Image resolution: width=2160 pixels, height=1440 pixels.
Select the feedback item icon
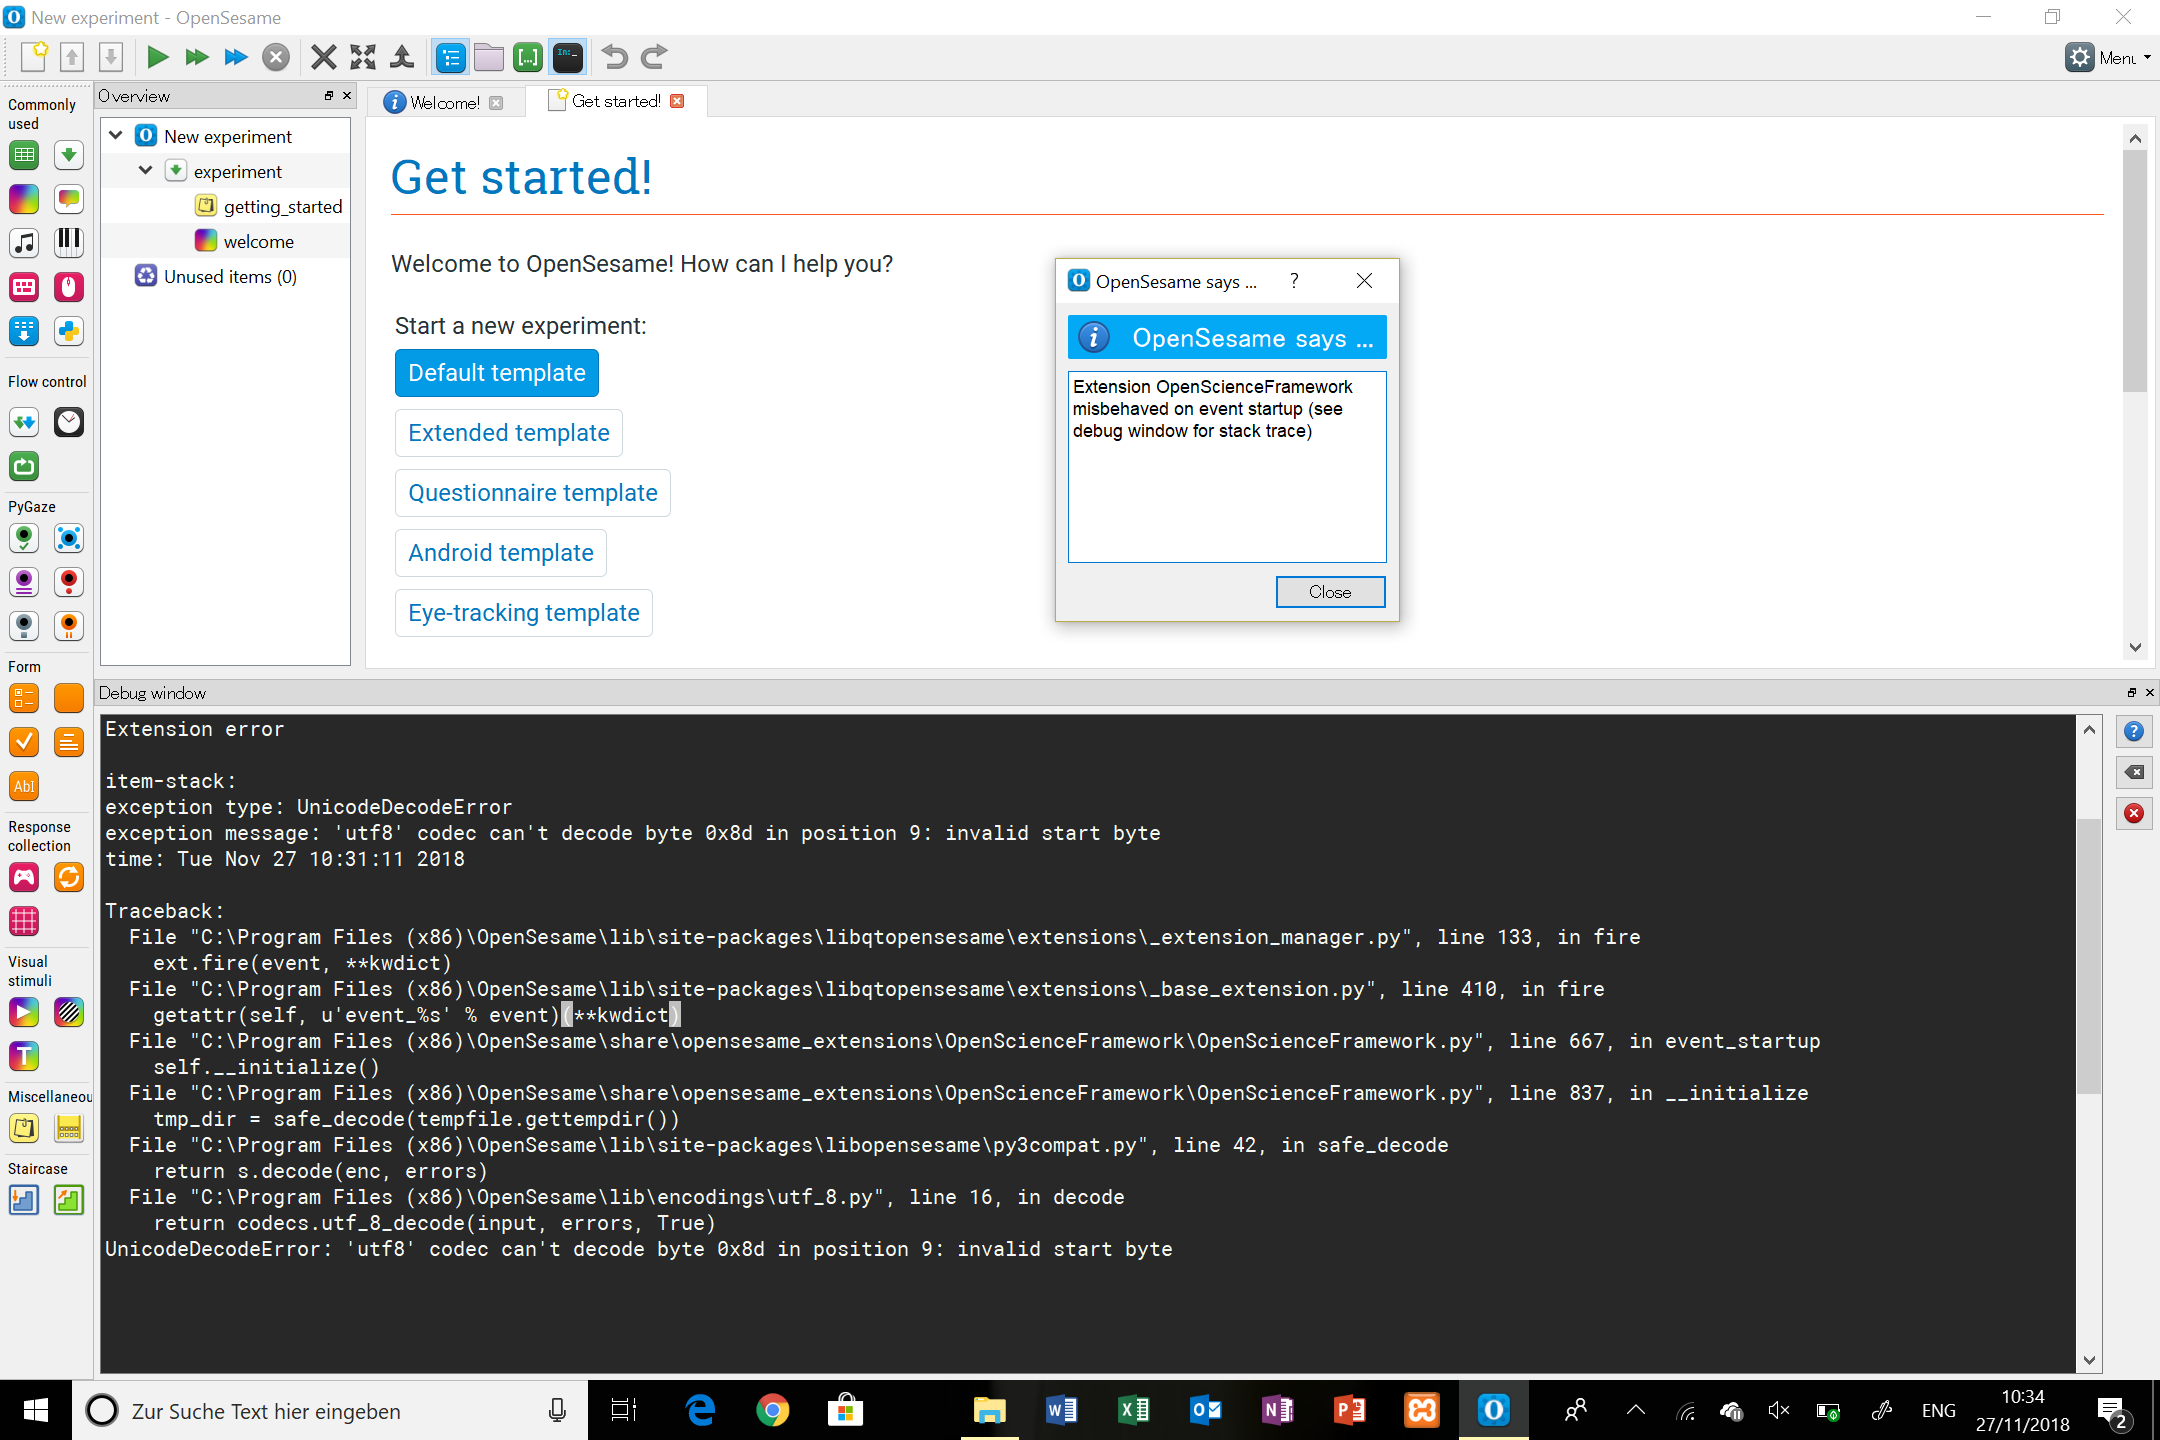[x=68, y=199]
